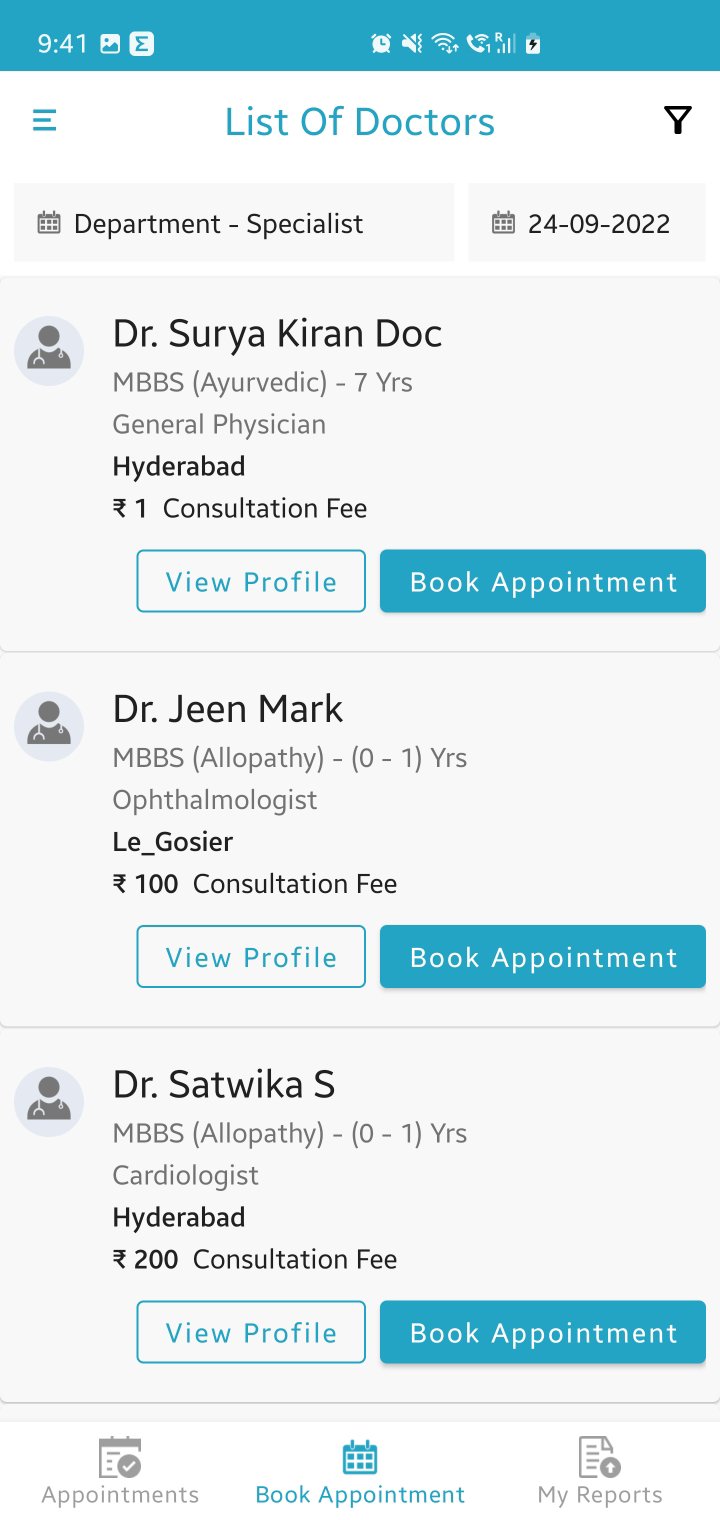Tap the alarm icon in status bar

(381, 43)
